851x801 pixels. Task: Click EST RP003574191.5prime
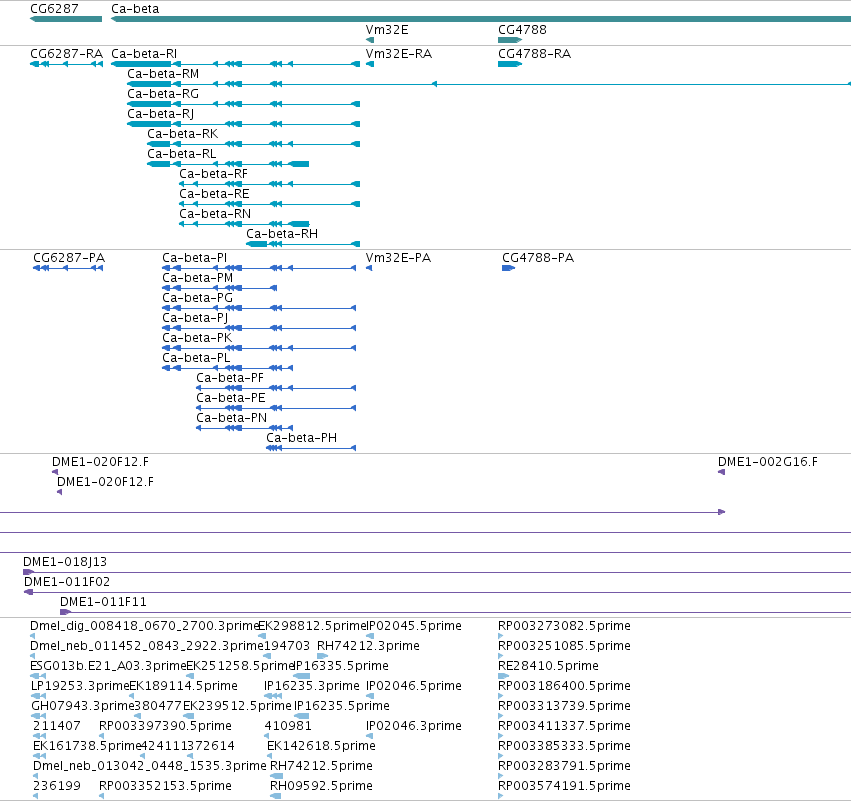tap(564, 786)
